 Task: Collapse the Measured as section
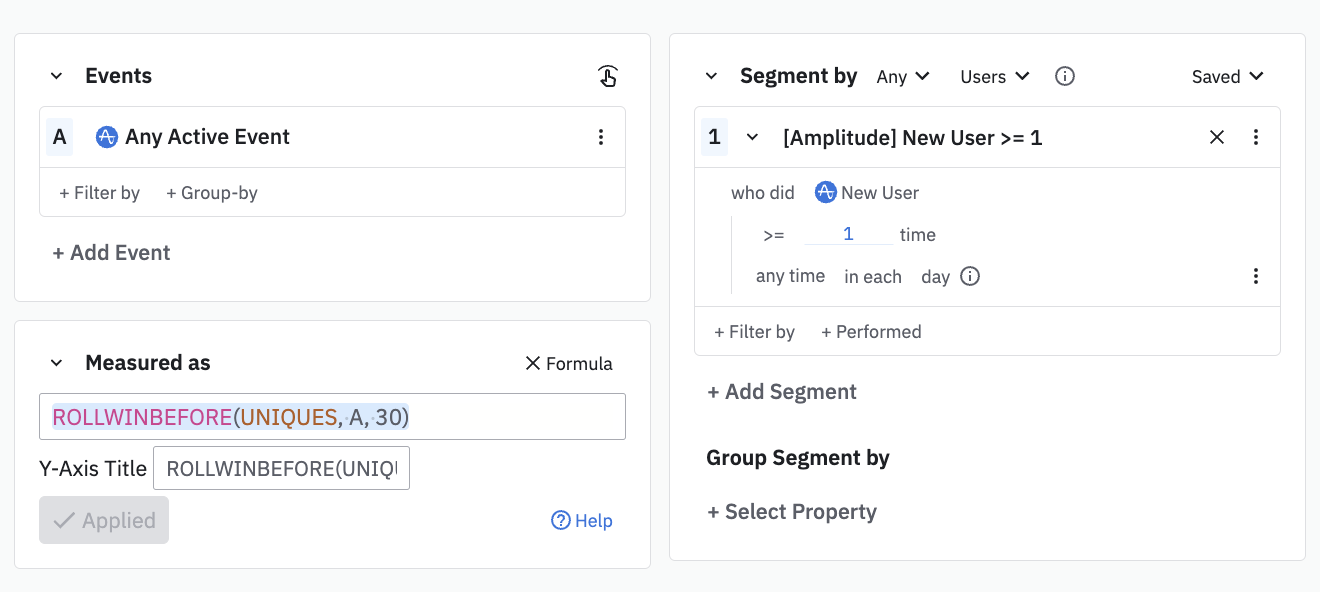(x=57, y=363)
